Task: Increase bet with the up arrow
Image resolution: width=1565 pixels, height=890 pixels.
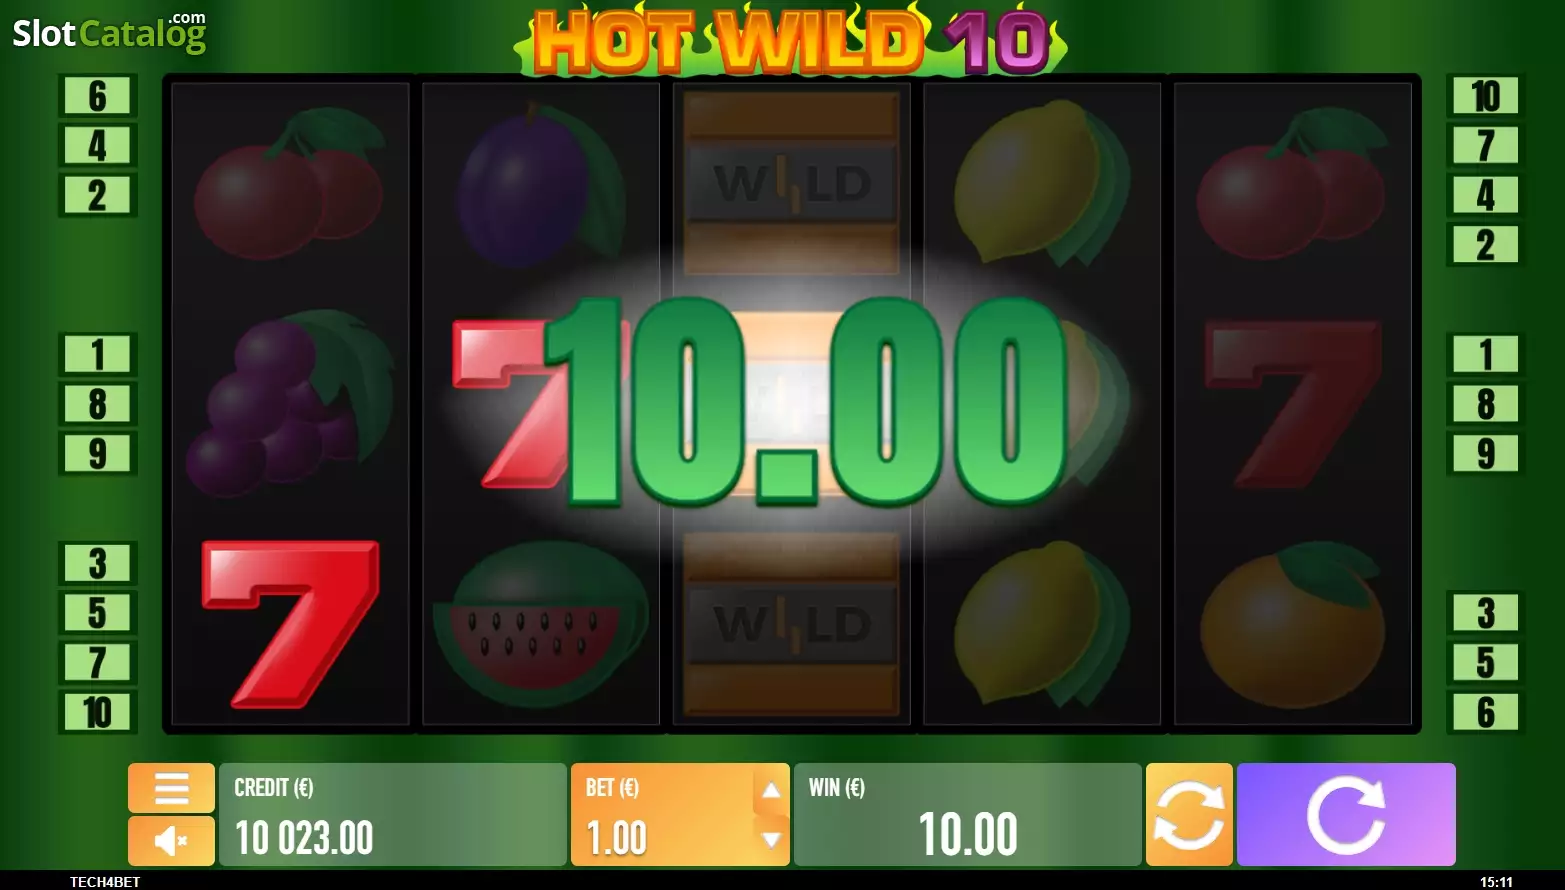Action: pyautogui.click(x=771, y=790)
